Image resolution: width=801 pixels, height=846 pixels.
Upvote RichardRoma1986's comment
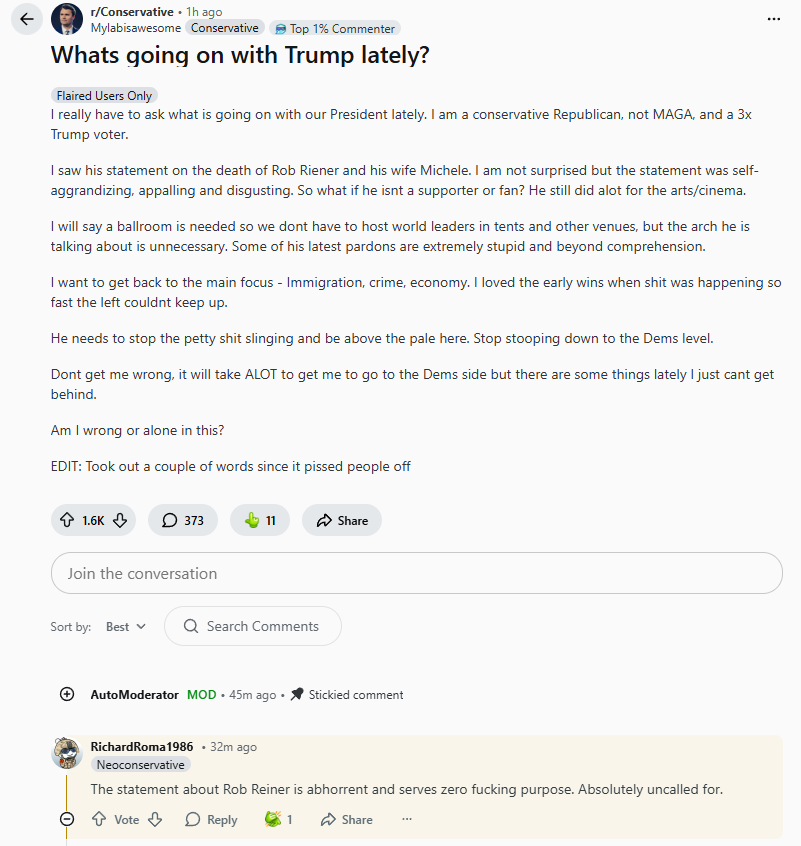click(x=99, y=819)
